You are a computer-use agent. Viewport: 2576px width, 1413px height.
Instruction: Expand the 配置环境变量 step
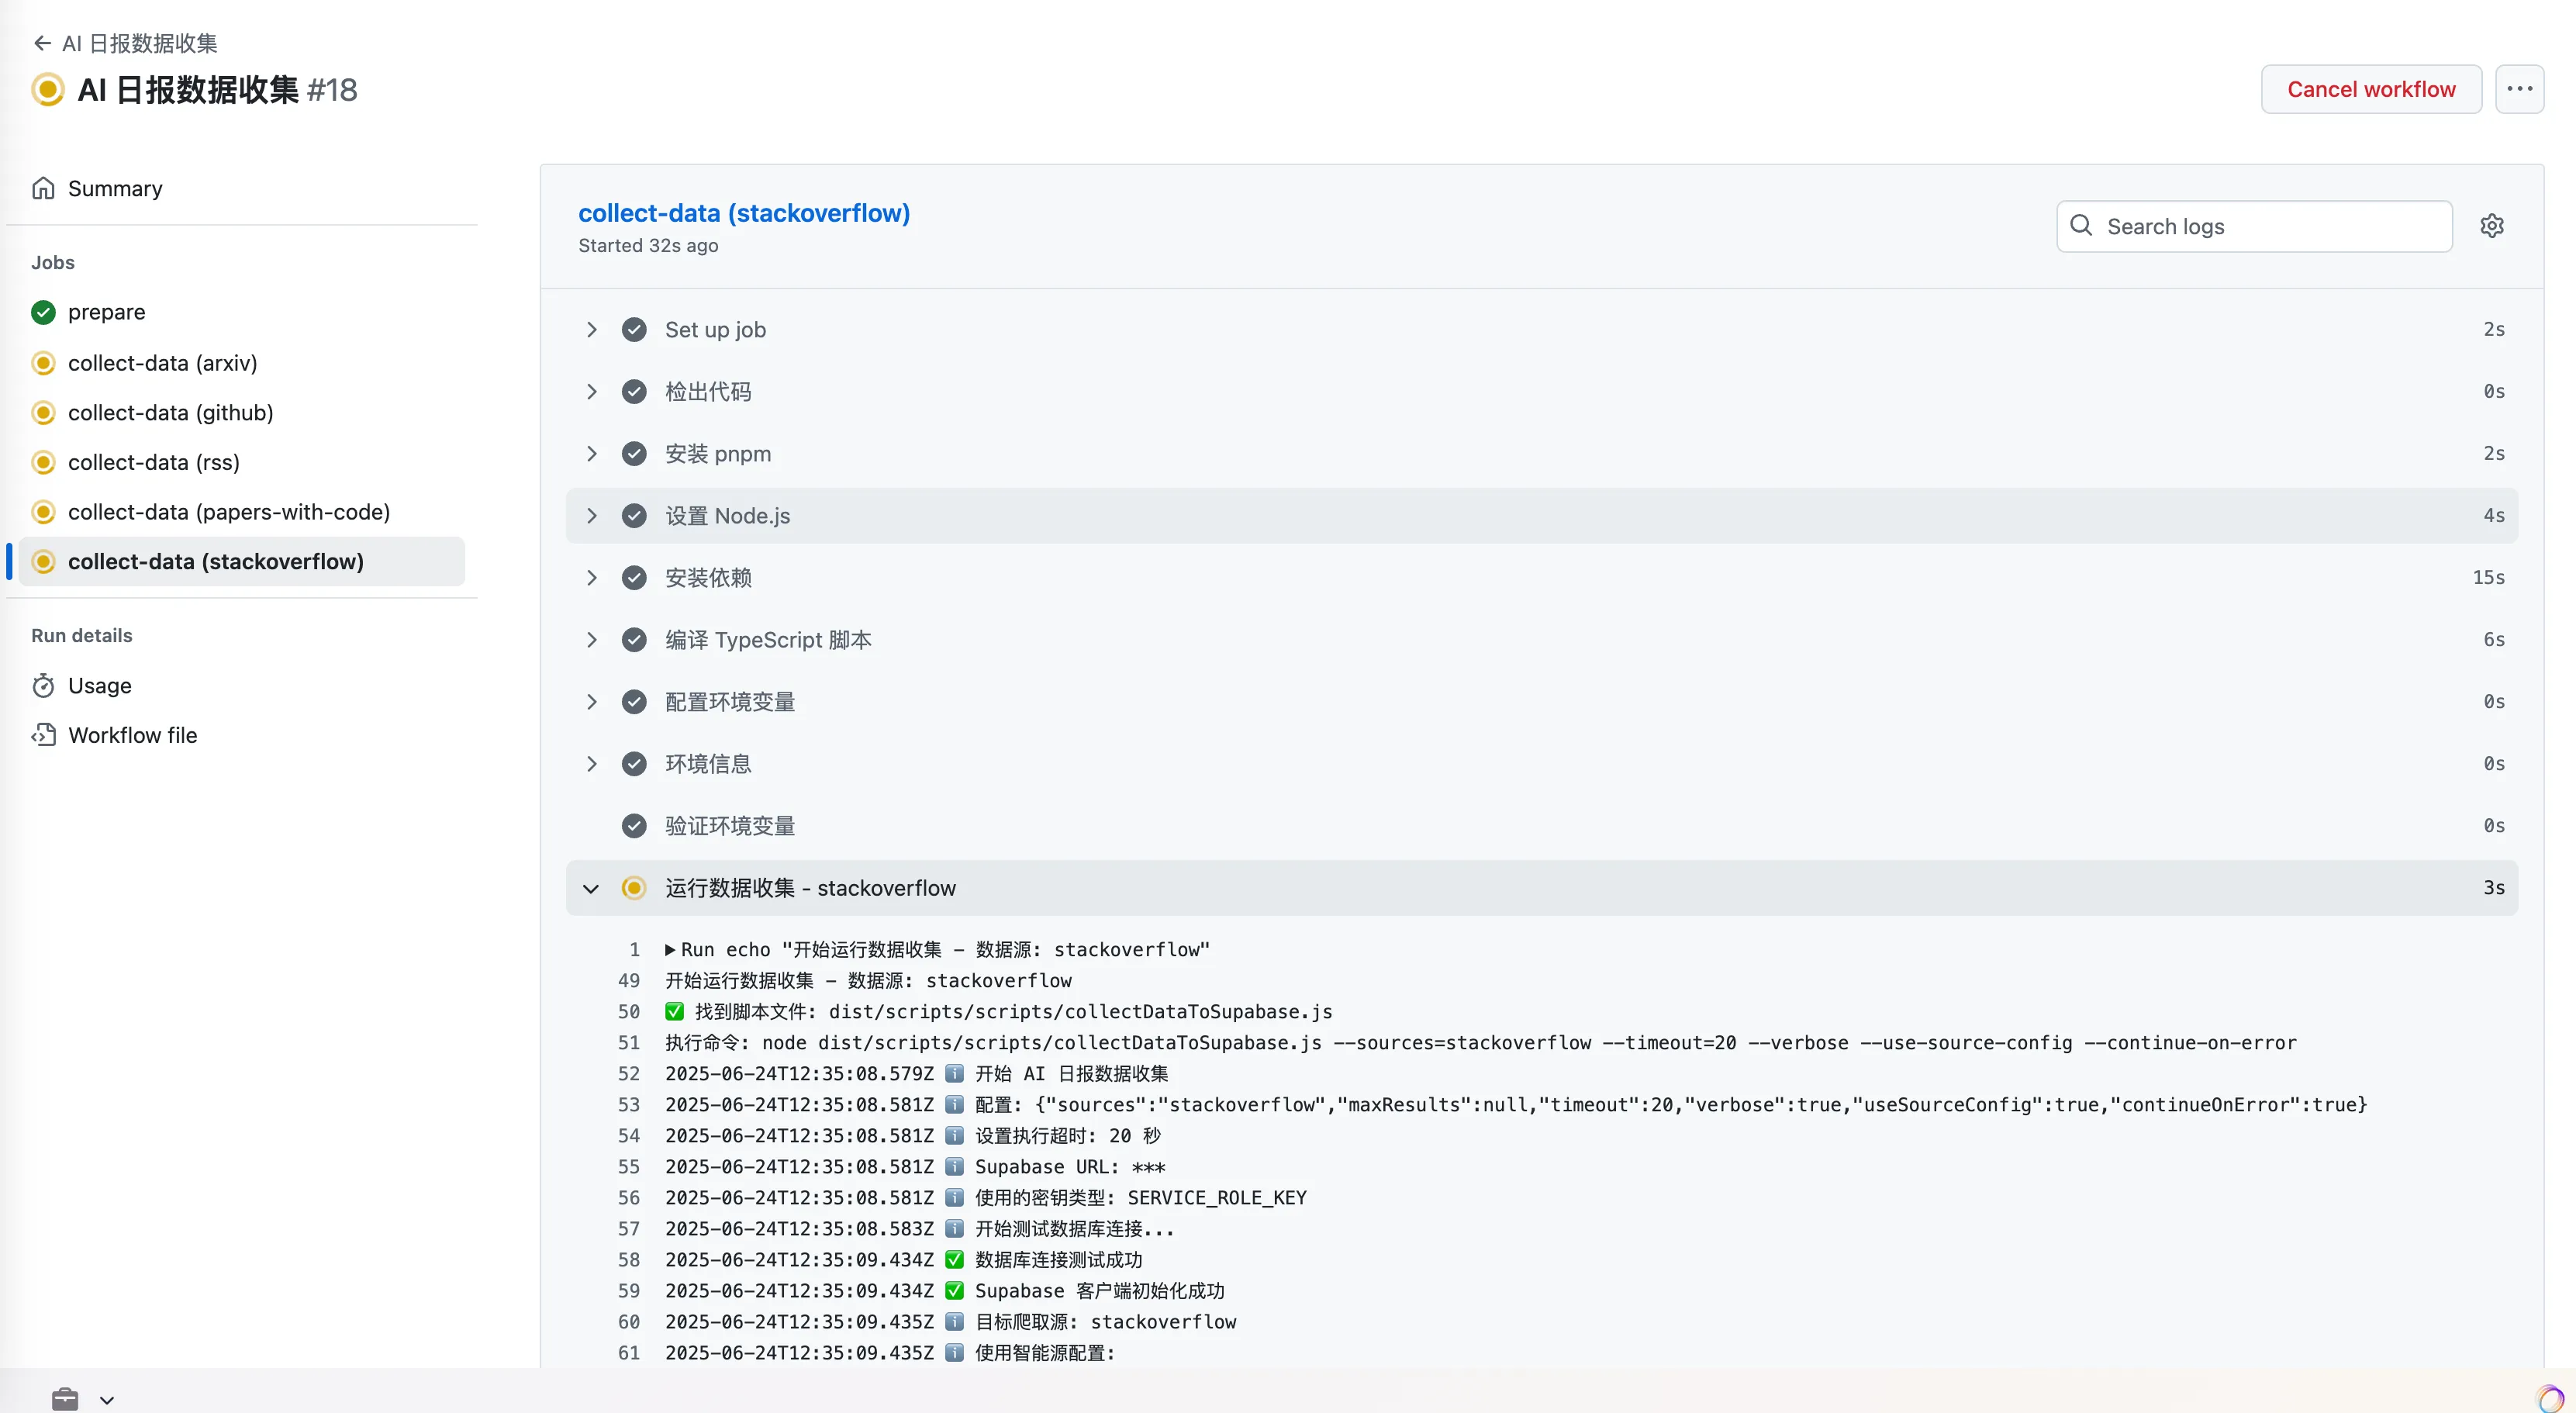coord(591,701)
